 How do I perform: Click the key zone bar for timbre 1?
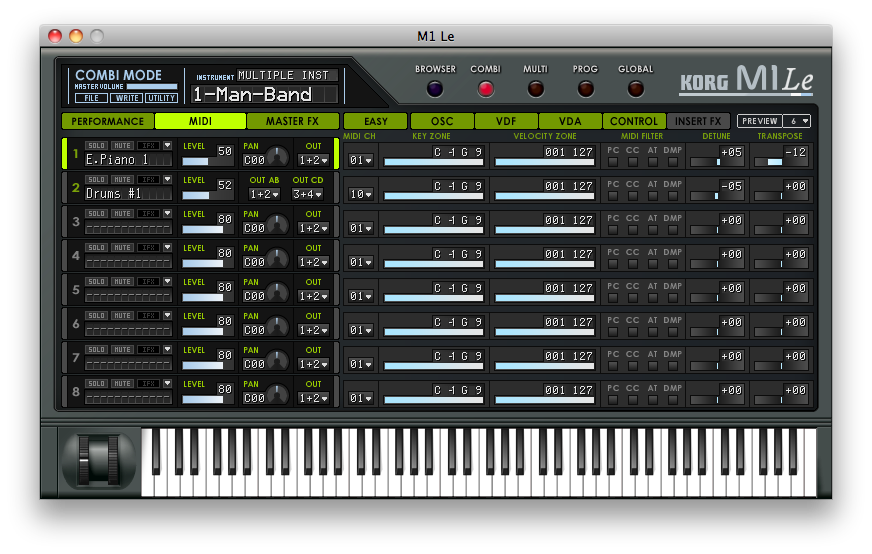(x=434, y=162)
